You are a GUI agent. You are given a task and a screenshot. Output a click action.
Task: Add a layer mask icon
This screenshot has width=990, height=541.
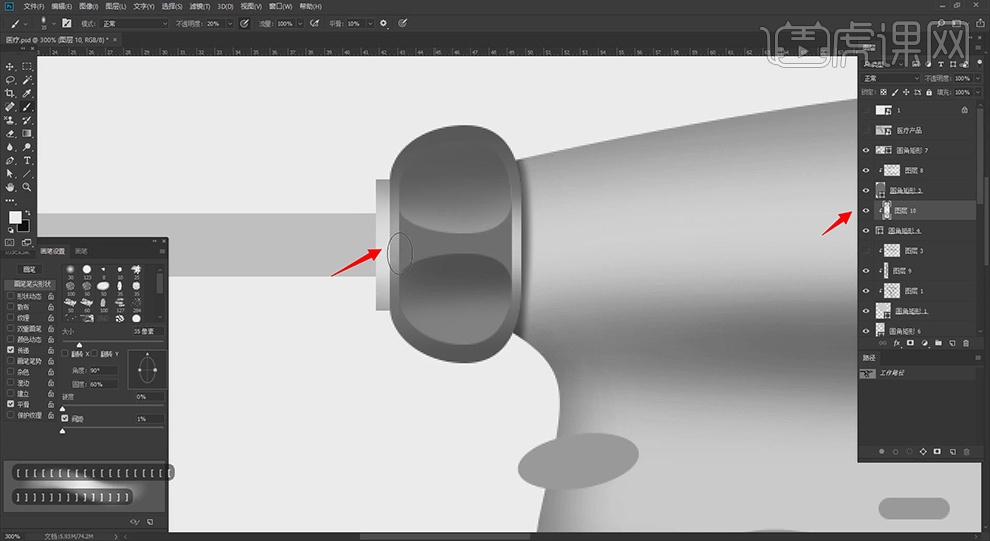(910, 343)
